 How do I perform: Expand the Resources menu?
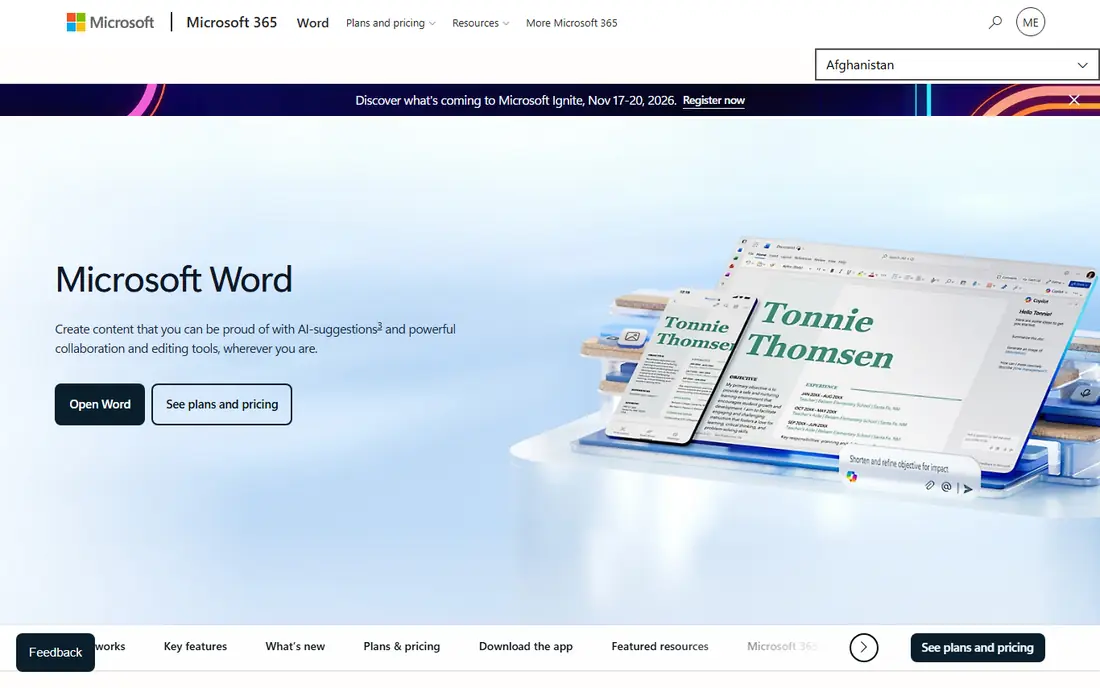[x=481, y=23]
